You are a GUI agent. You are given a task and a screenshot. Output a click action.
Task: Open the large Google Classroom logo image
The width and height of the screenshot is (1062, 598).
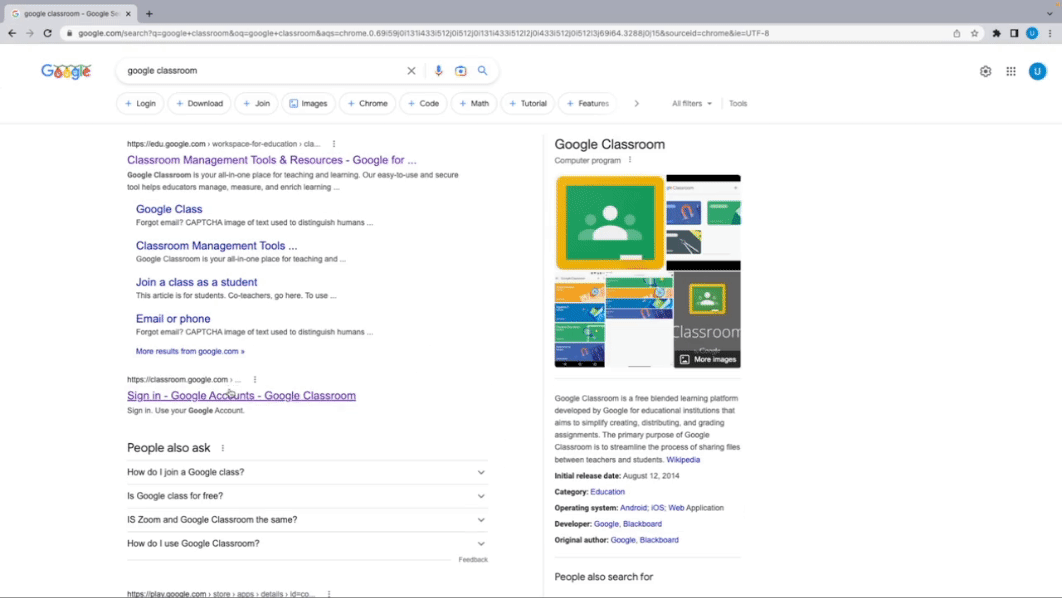pyautogui.click(x=610, y=223)
